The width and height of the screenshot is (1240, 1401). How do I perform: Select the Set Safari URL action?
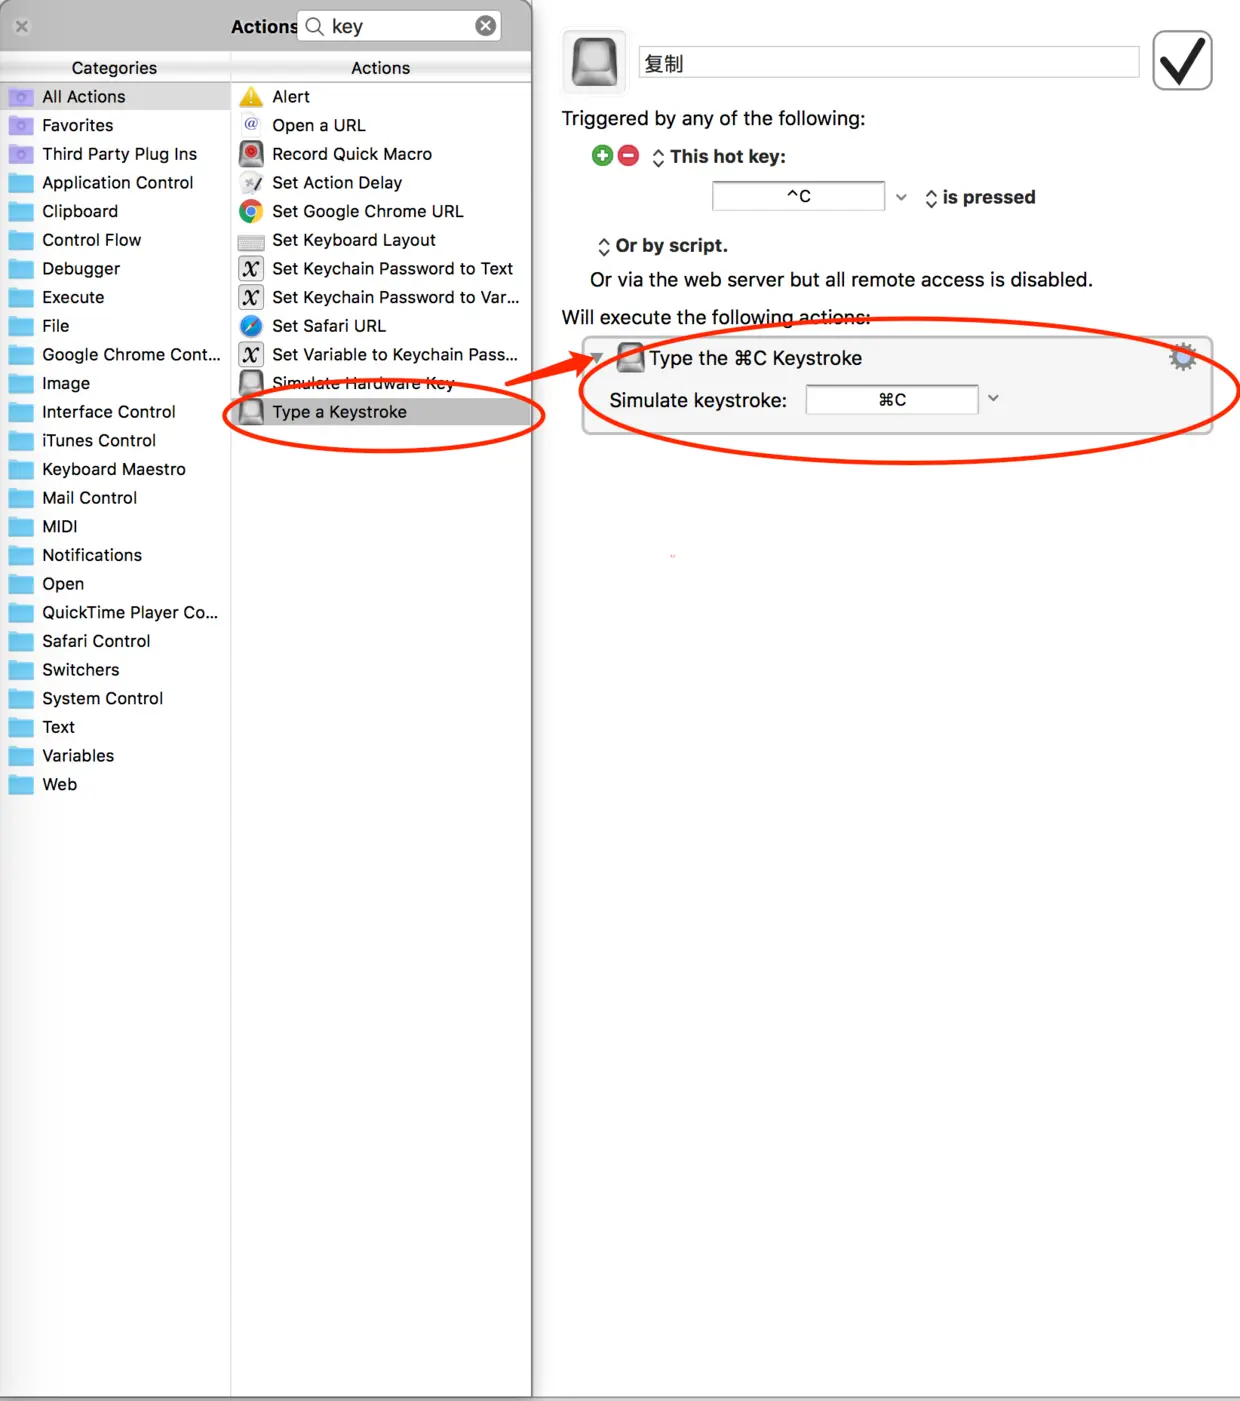[381, 326]
